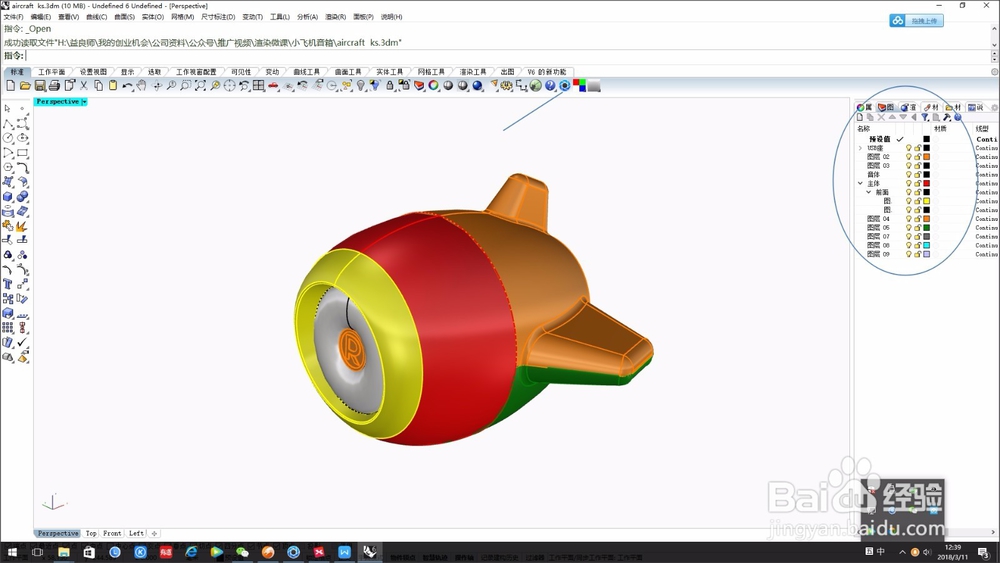The image size is (1000, 563).
Task: Open the Perspective viewport title dropdown arrow
Action: tap(84, 102)
